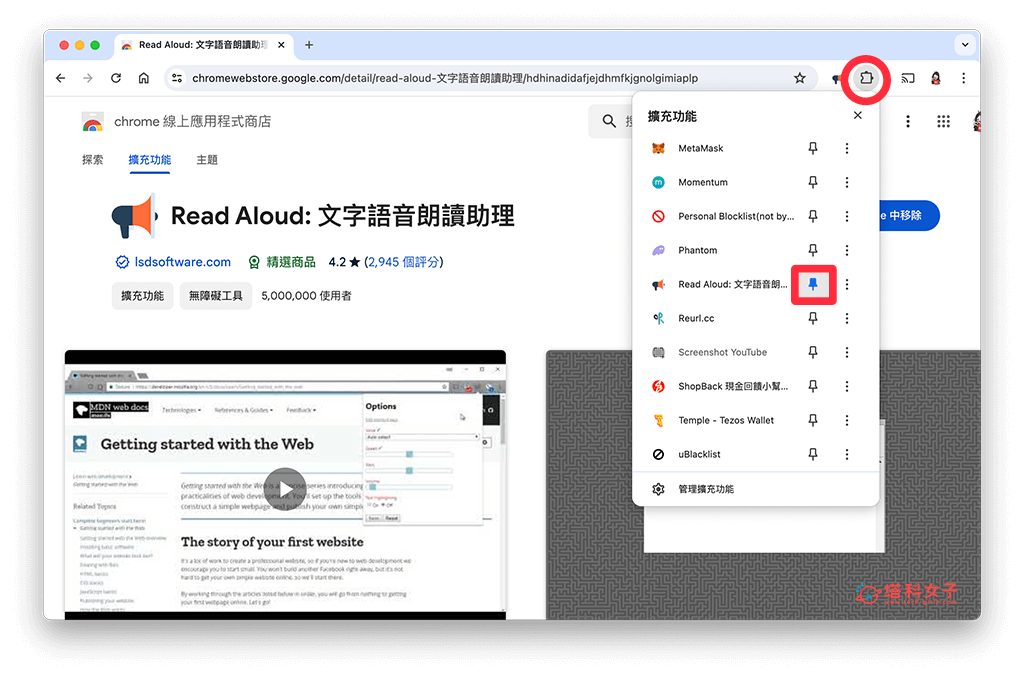Click the Temple Tezos Wallet icon

658,420
